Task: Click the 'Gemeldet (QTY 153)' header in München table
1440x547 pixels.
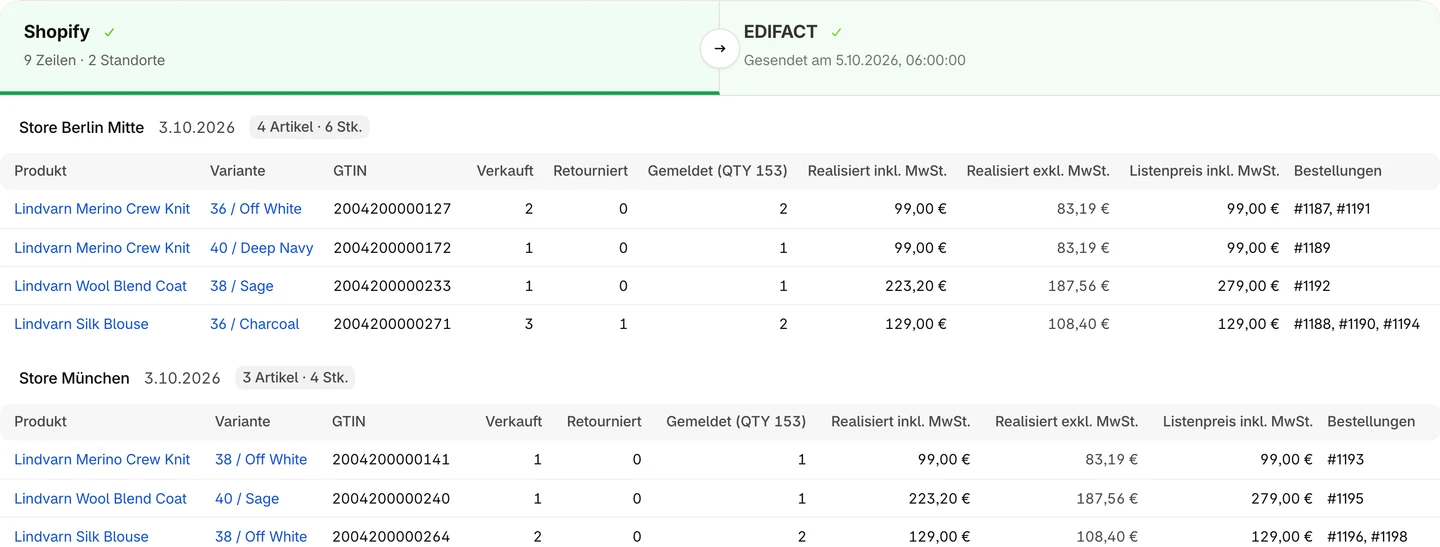Action: [x=736, y=422]
